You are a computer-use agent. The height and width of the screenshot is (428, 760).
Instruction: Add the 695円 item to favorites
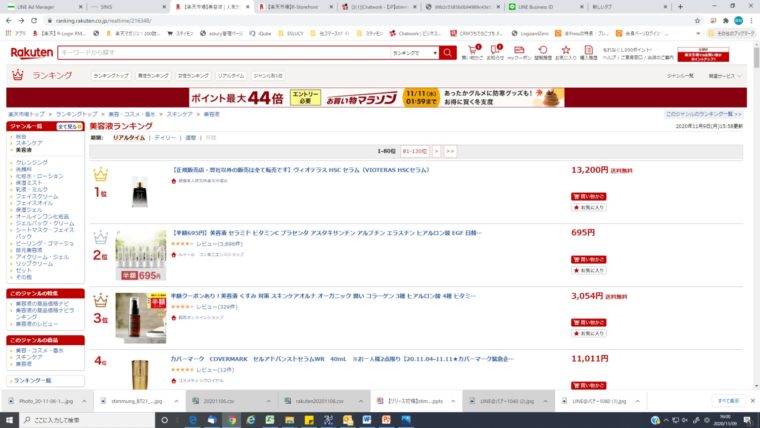(591, 269)
